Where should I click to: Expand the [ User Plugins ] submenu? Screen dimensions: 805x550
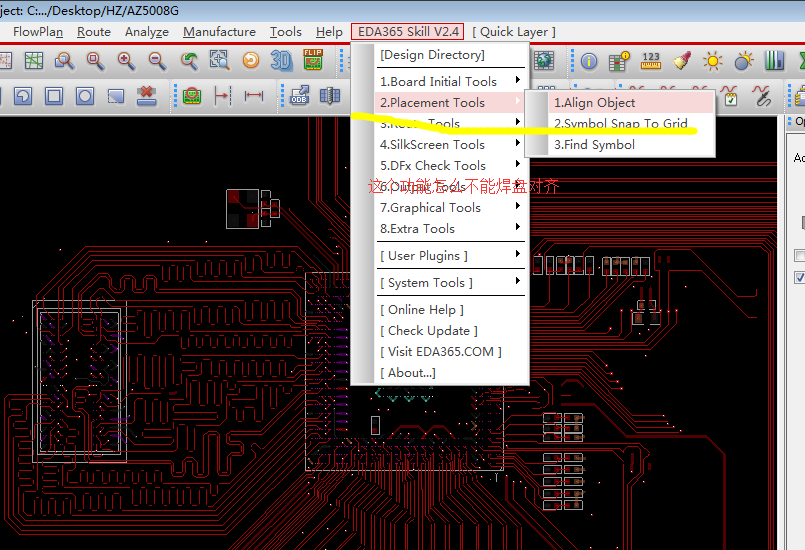click(450, 256)
